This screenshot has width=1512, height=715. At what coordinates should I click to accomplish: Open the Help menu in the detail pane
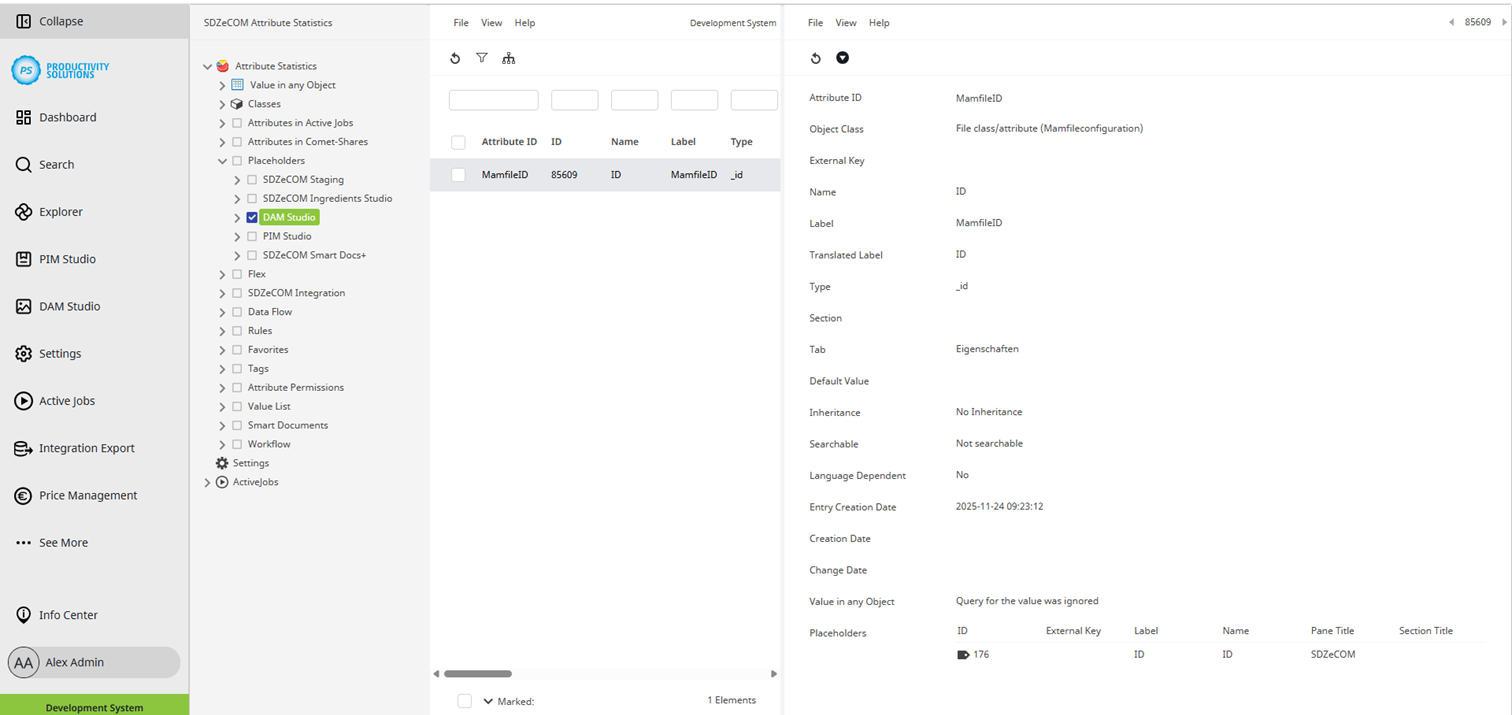coord(879,22)
